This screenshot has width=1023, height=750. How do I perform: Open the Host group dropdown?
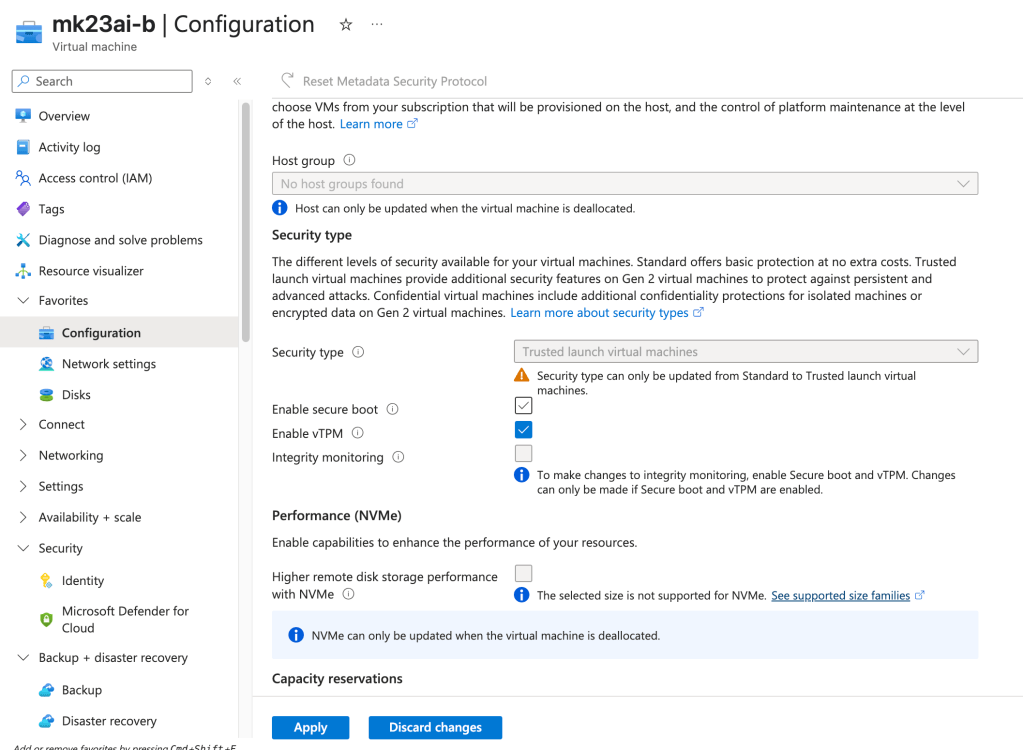(624, 184)
